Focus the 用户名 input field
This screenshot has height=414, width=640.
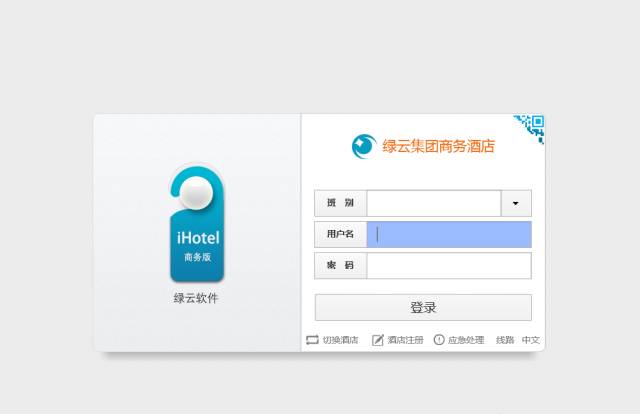pos(449,234)
